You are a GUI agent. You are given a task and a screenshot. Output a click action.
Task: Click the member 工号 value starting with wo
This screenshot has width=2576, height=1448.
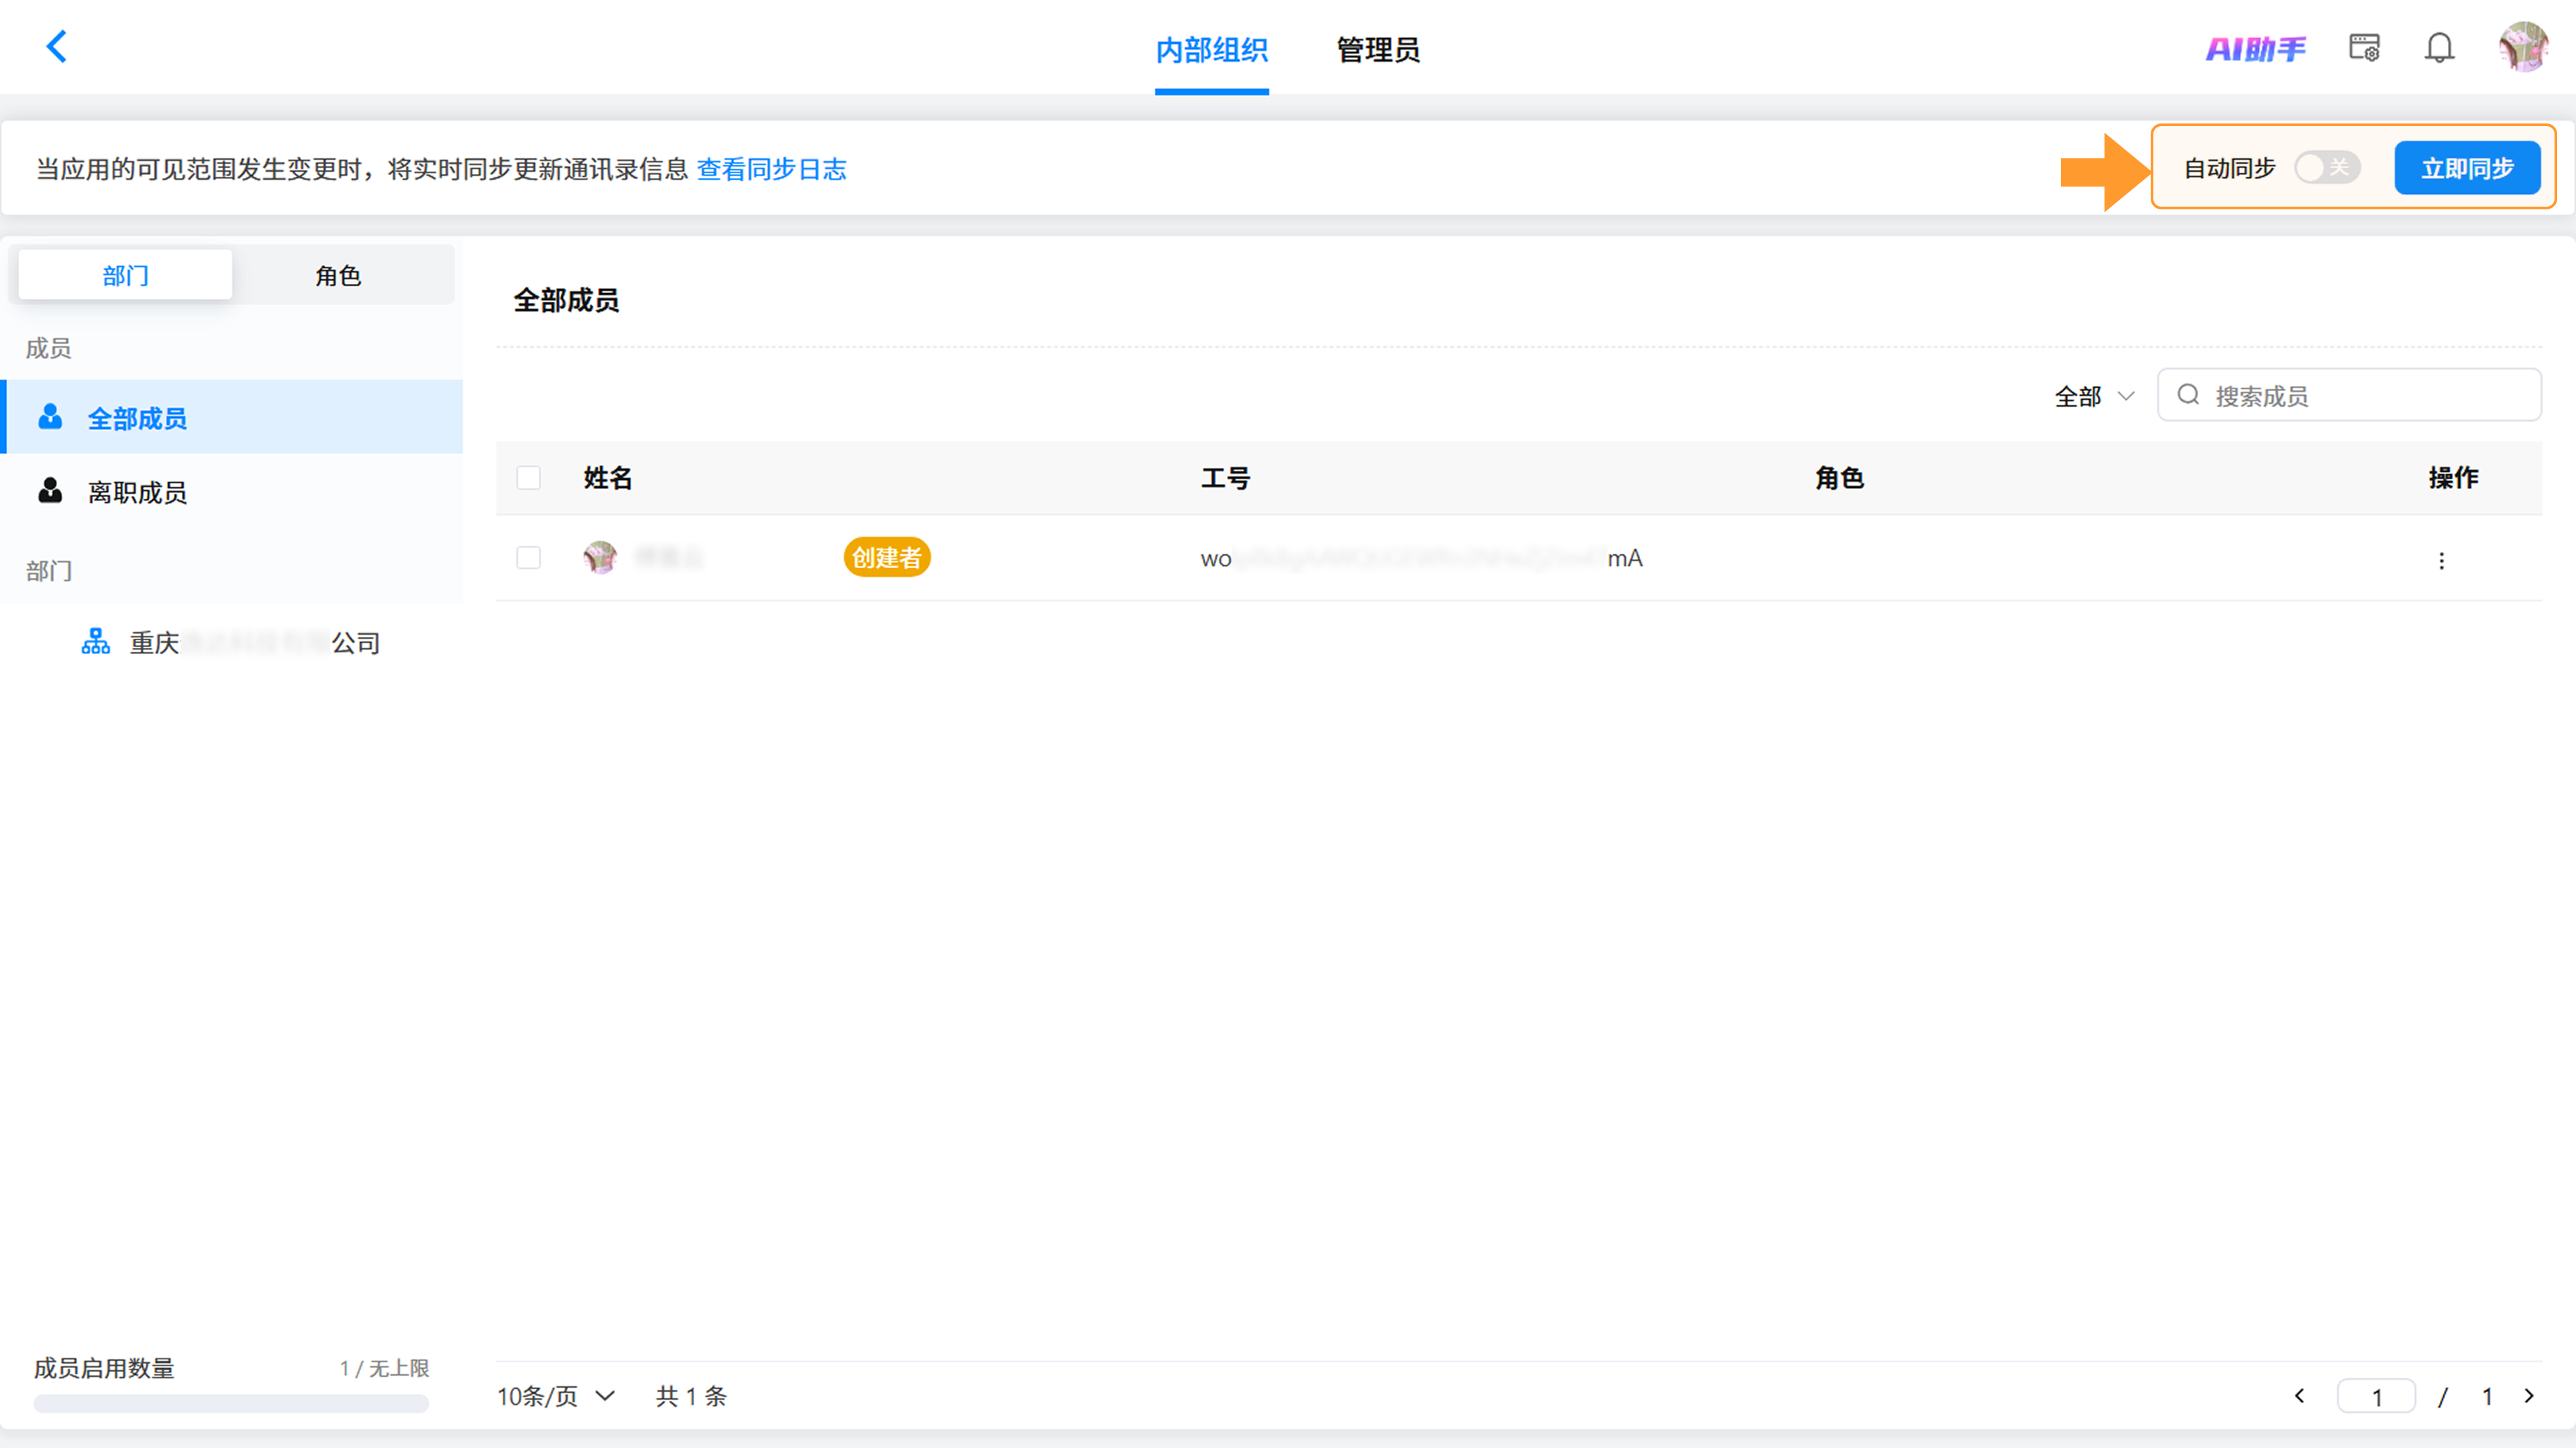tap(1421, 557)
